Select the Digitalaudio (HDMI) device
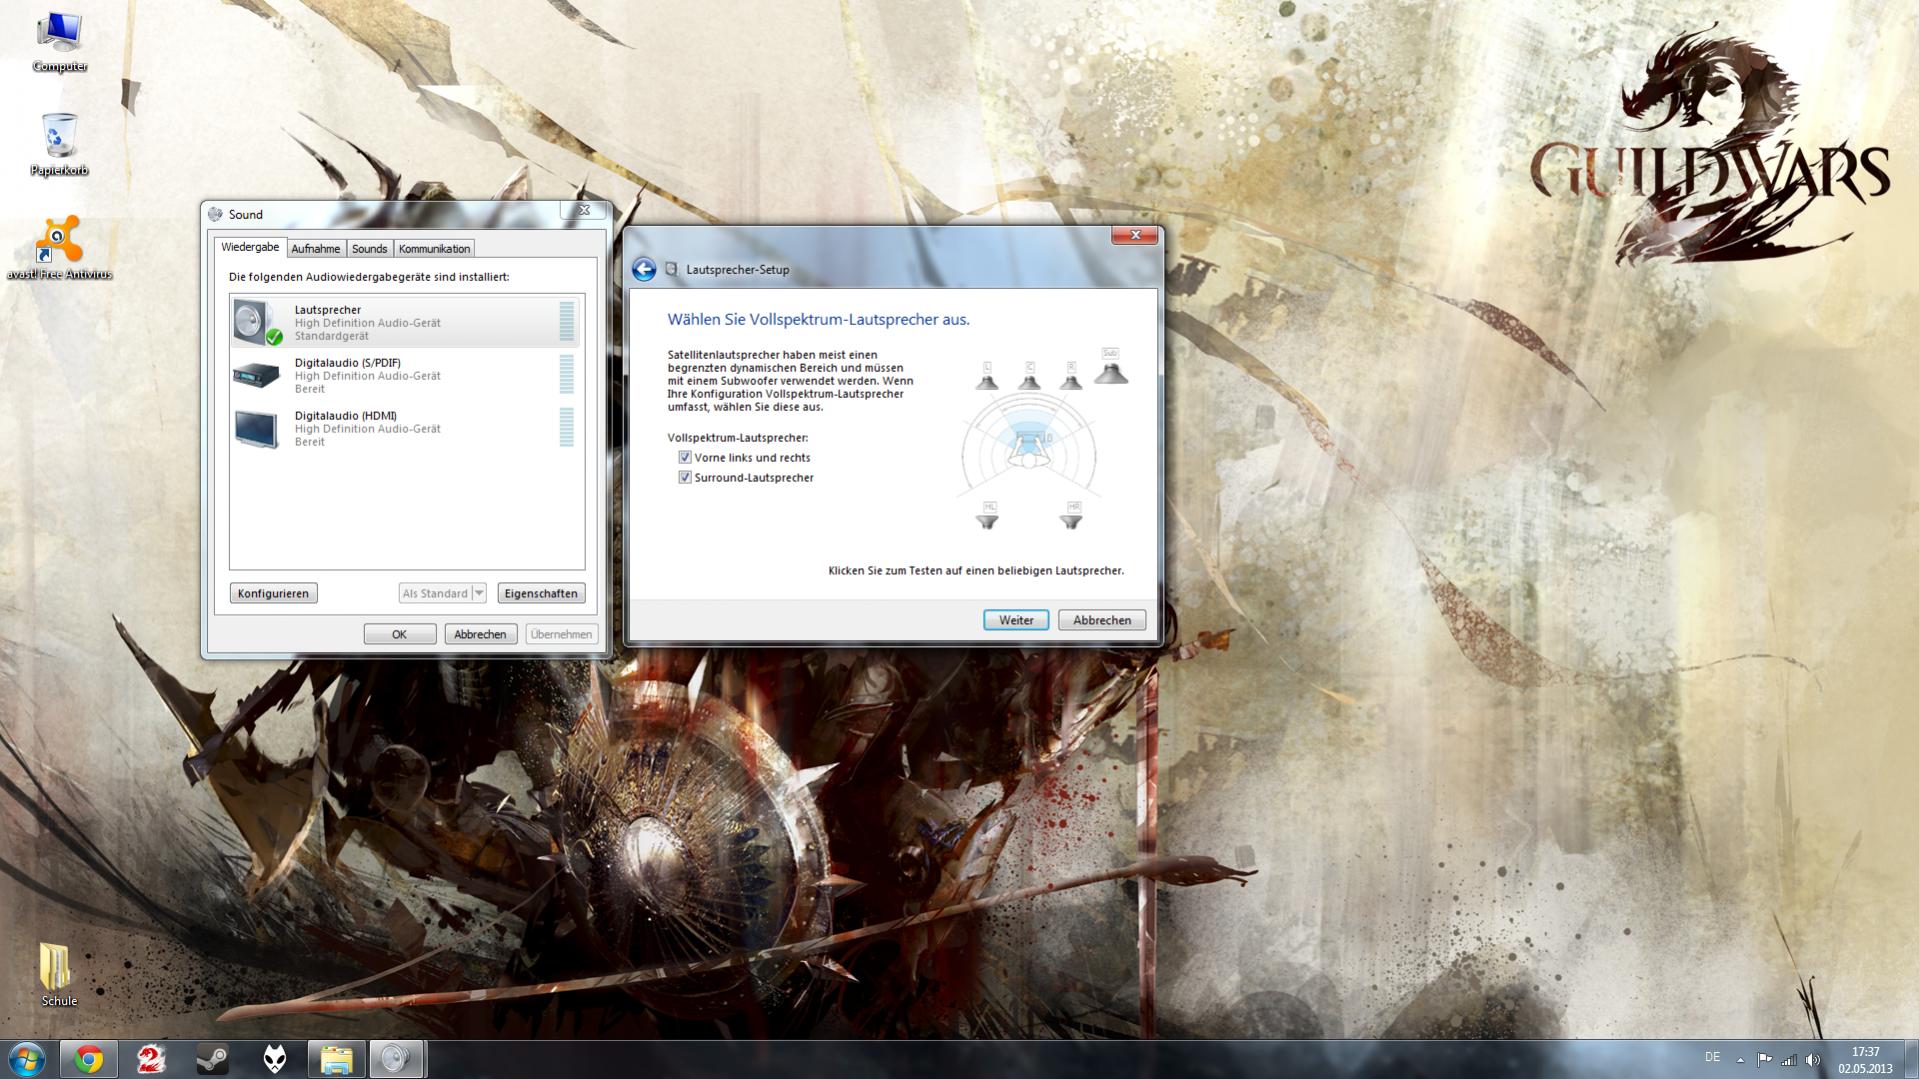The width and height of the screenshot is (1919, 1079). tap(406, 428)
